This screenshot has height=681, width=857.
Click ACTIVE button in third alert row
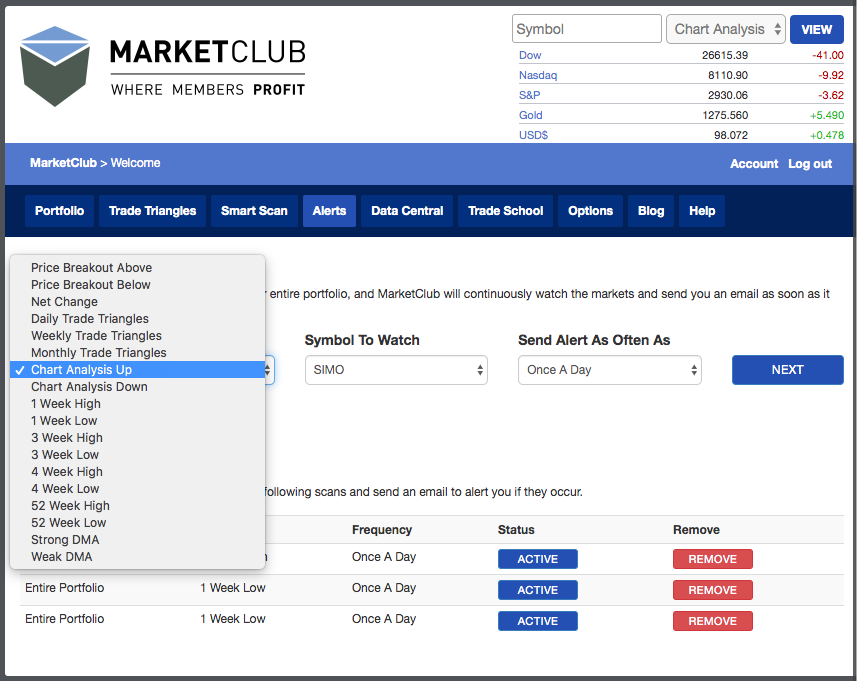click(x=538, y=621)
